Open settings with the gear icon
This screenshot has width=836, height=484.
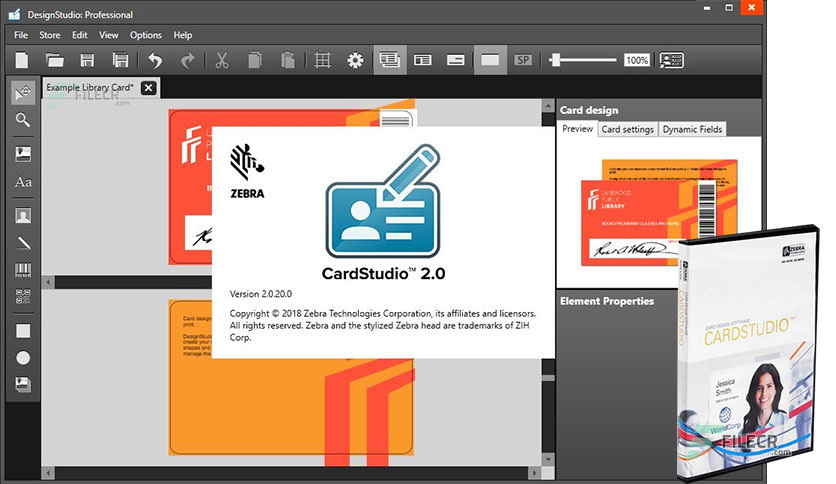(x=355, y=60)
